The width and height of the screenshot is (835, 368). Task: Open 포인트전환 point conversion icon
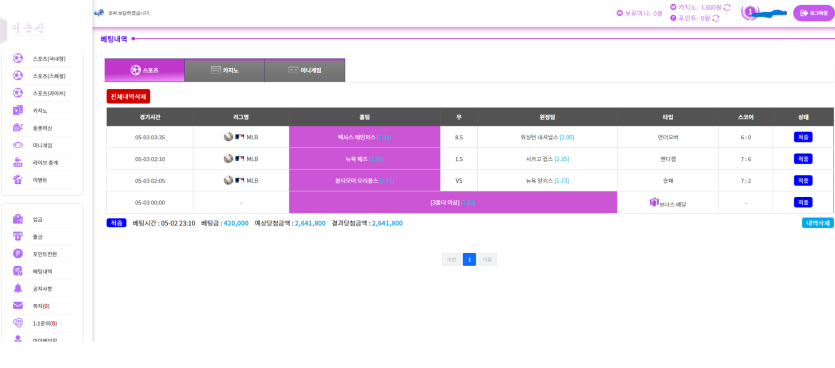(x=18, y=253)
